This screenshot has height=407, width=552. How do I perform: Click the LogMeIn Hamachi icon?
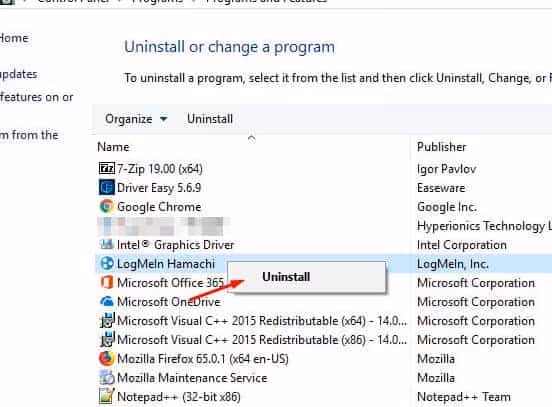pos(106,263)
